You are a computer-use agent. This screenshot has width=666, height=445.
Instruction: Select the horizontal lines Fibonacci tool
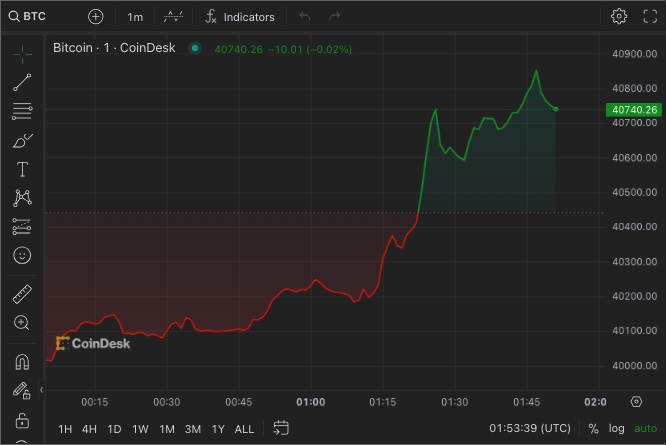coord(22,111)
